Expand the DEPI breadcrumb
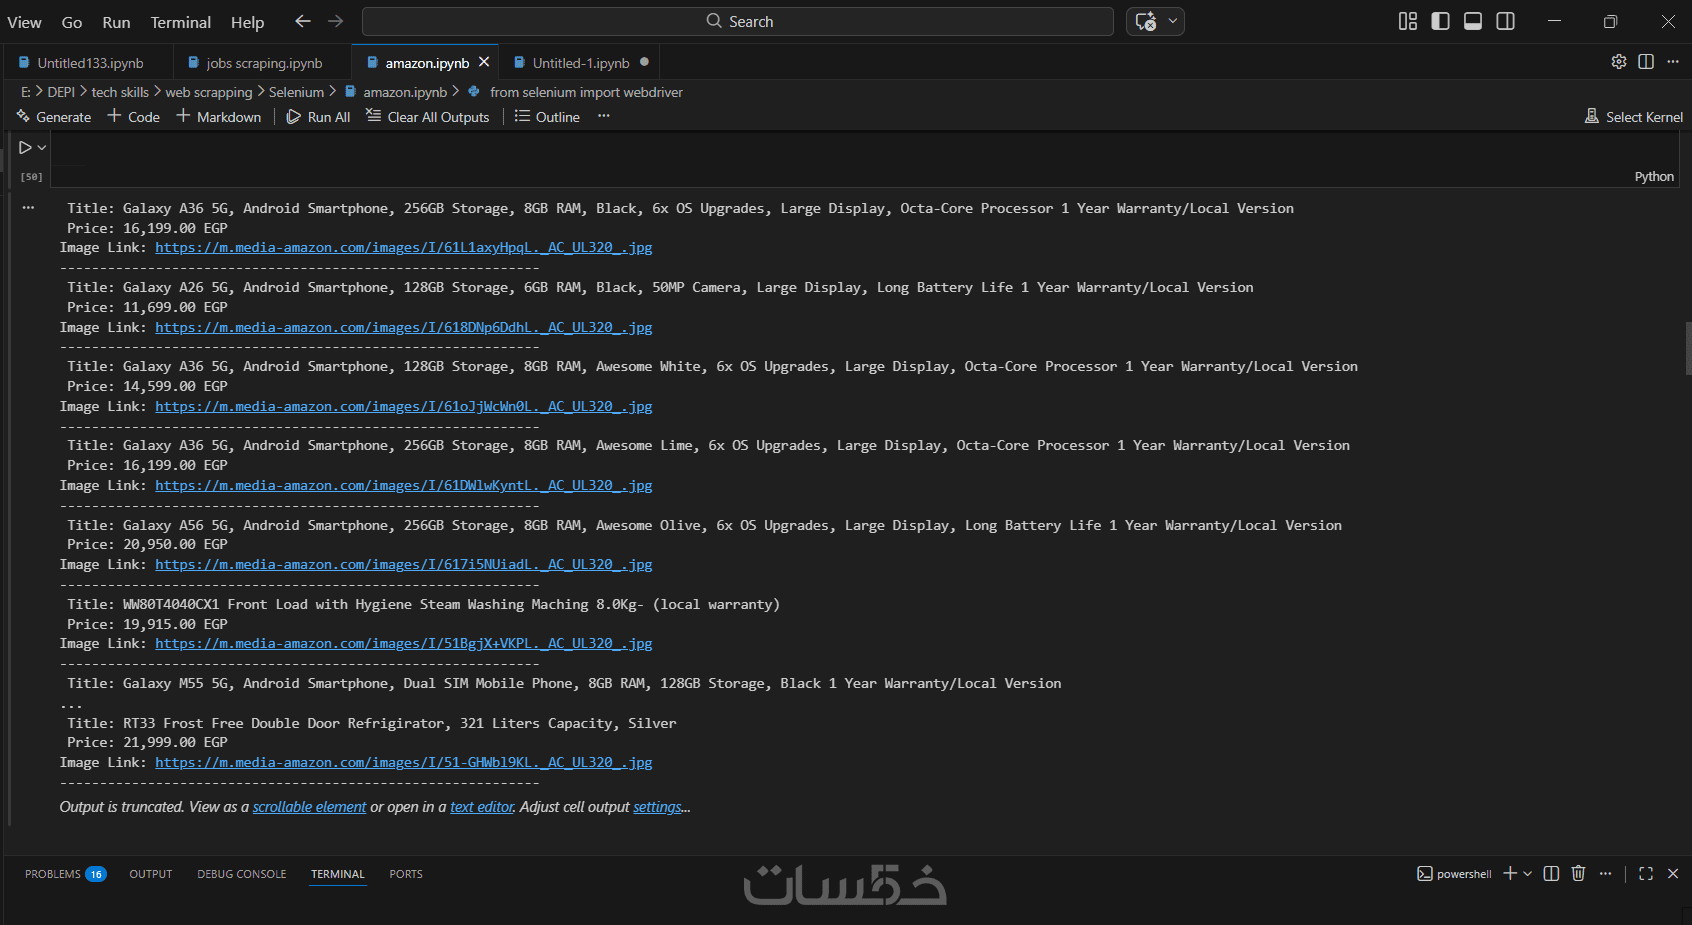 coord(61,92)
